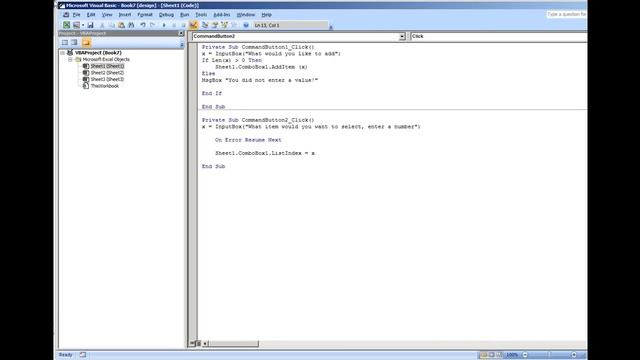This screenshot has width=640, height=360.
Task: Open the File menu
Action: click(76, 15)
